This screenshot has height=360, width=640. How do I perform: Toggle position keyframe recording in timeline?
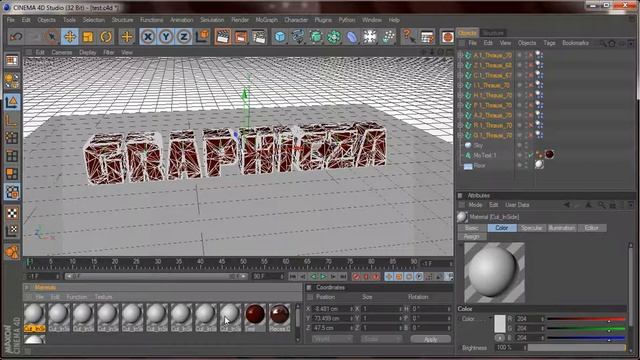point(389,277)
